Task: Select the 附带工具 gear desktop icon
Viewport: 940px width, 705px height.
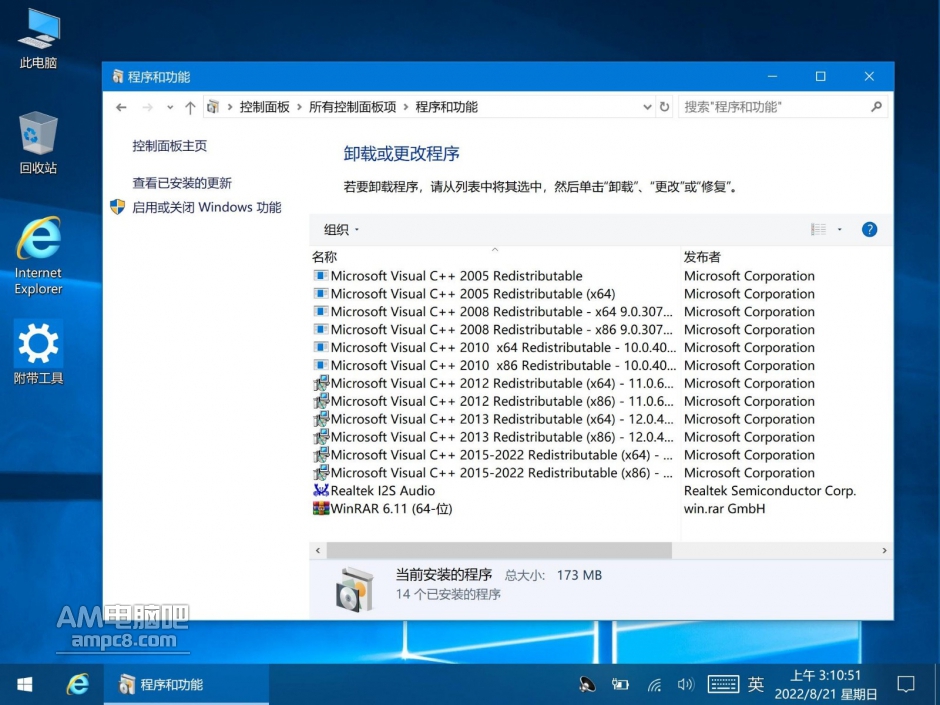Action: click(38, 352)
